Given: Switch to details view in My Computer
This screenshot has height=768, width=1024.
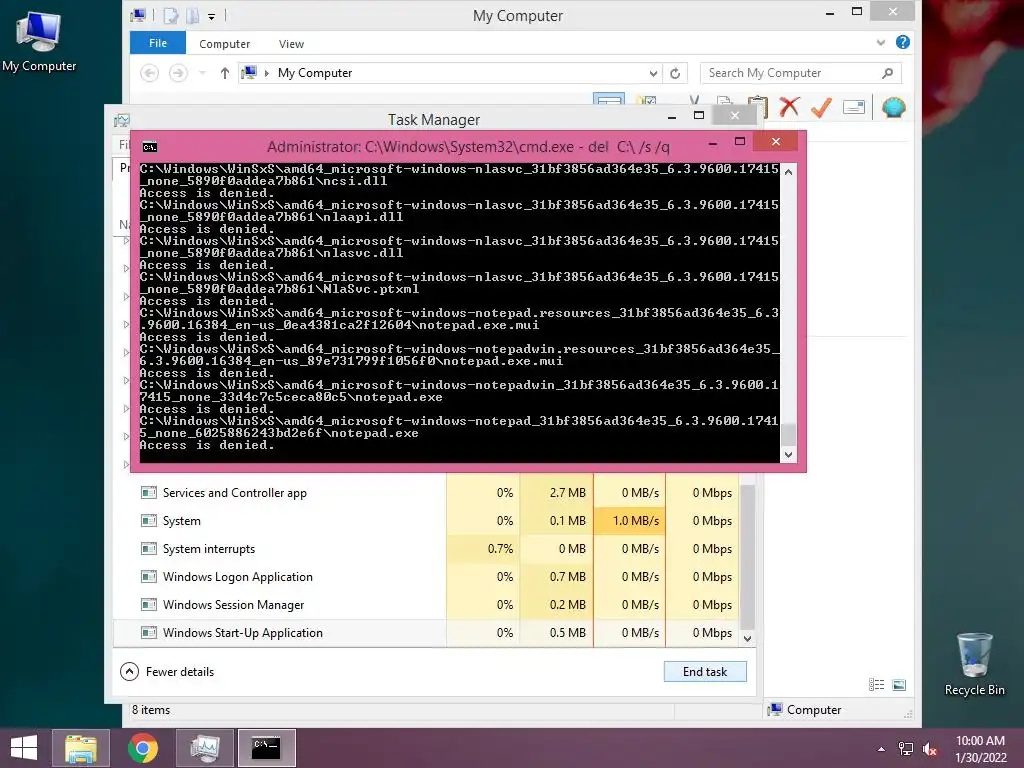Looking at the screenshot, I should (876, 684).
